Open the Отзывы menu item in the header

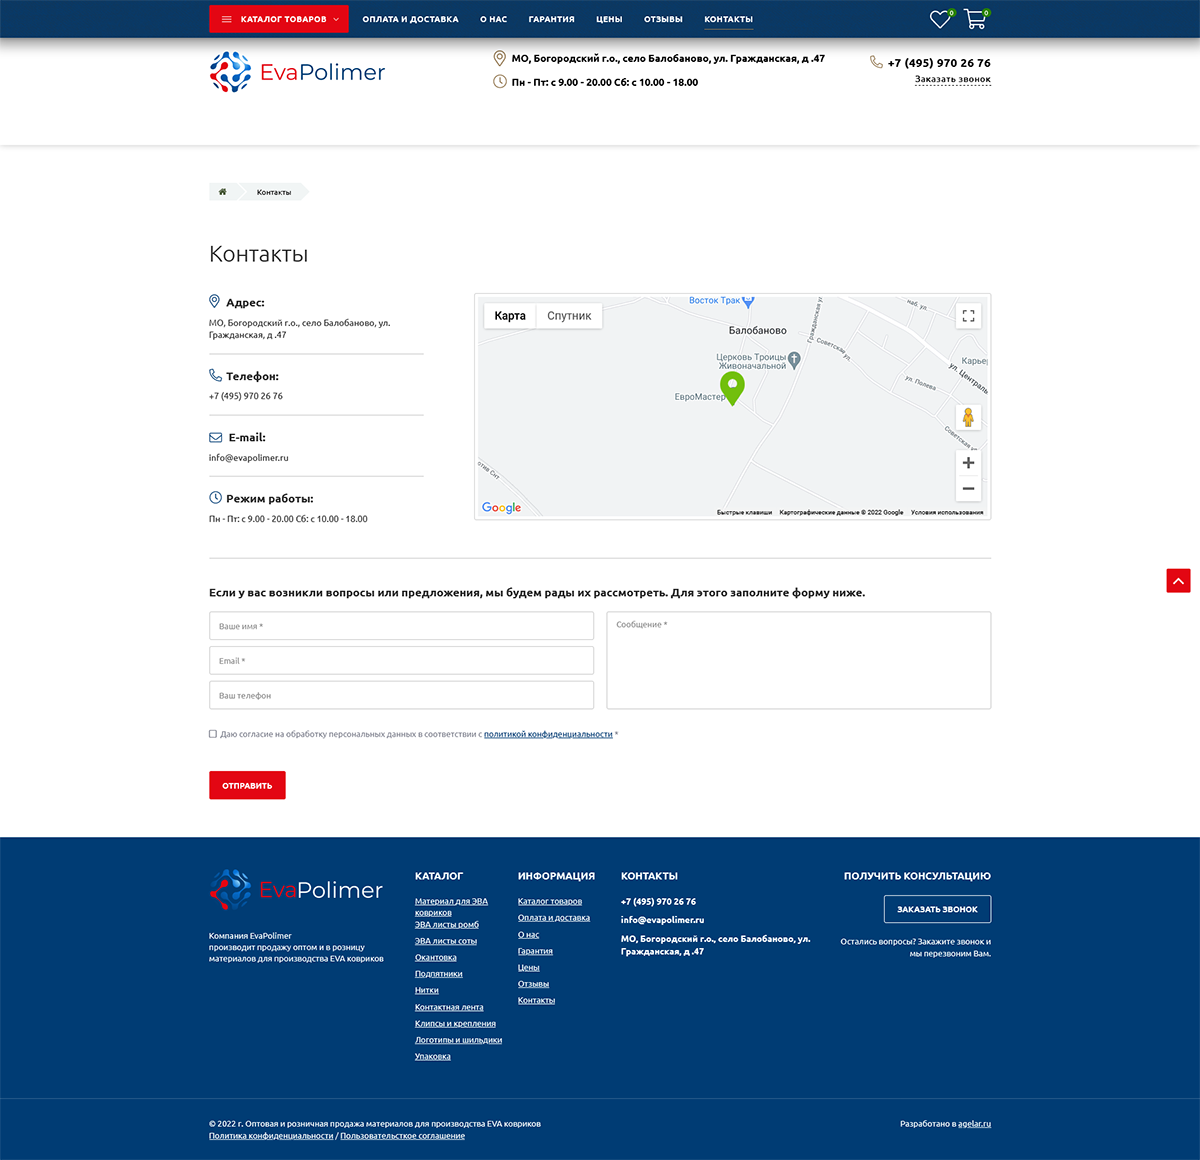click(663, 19)
